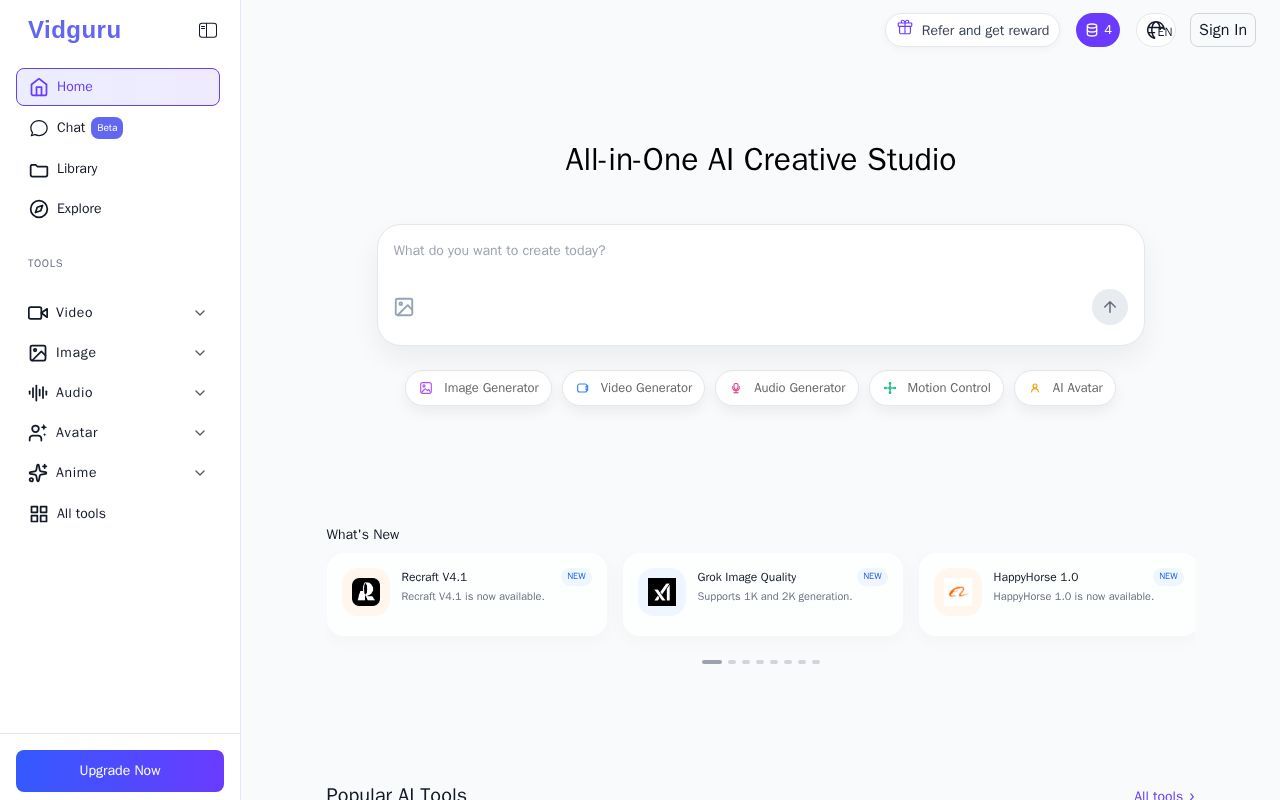The width and height of the screenshot is (1280, 800).
Task: Click the Anime sparkle icon in sidebar
Action: point(38,473)
